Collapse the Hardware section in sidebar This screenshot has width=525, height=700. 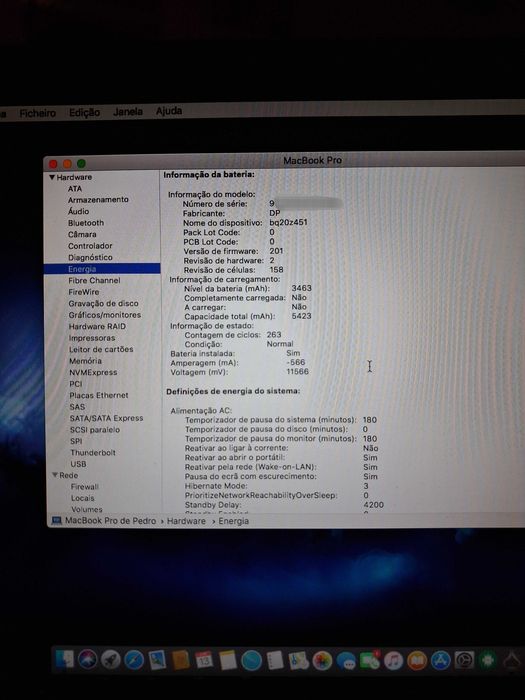52,177
